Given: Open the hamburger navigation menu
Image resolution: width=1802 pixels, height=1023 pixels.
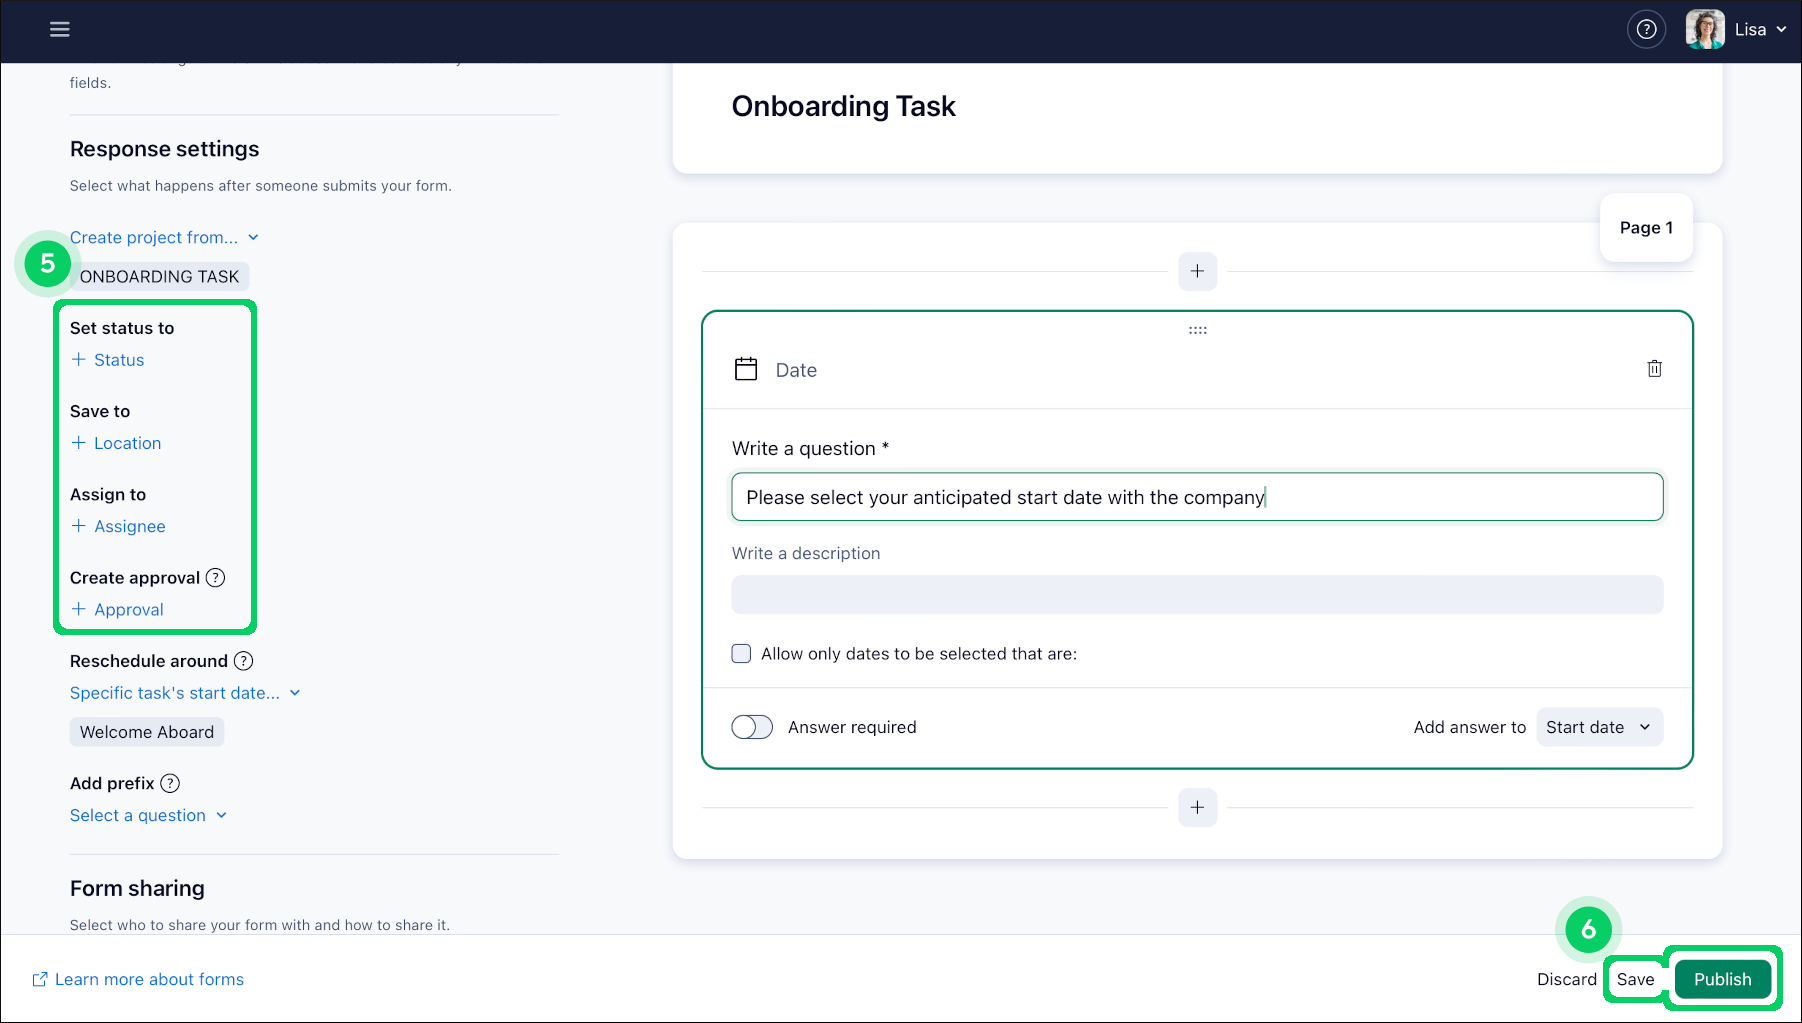Looking at the screenshot, I should coord(60,30).
